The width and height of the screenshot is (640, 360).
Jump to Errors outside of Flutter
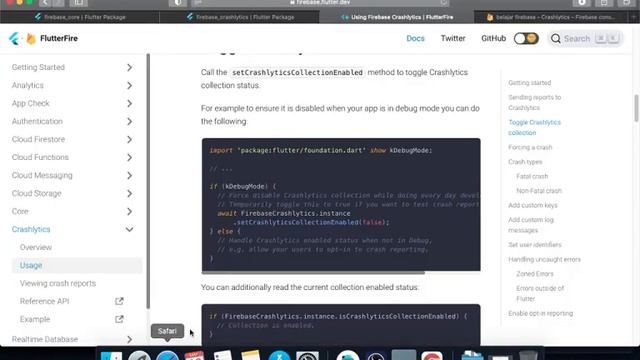click(x=540, y=293)
